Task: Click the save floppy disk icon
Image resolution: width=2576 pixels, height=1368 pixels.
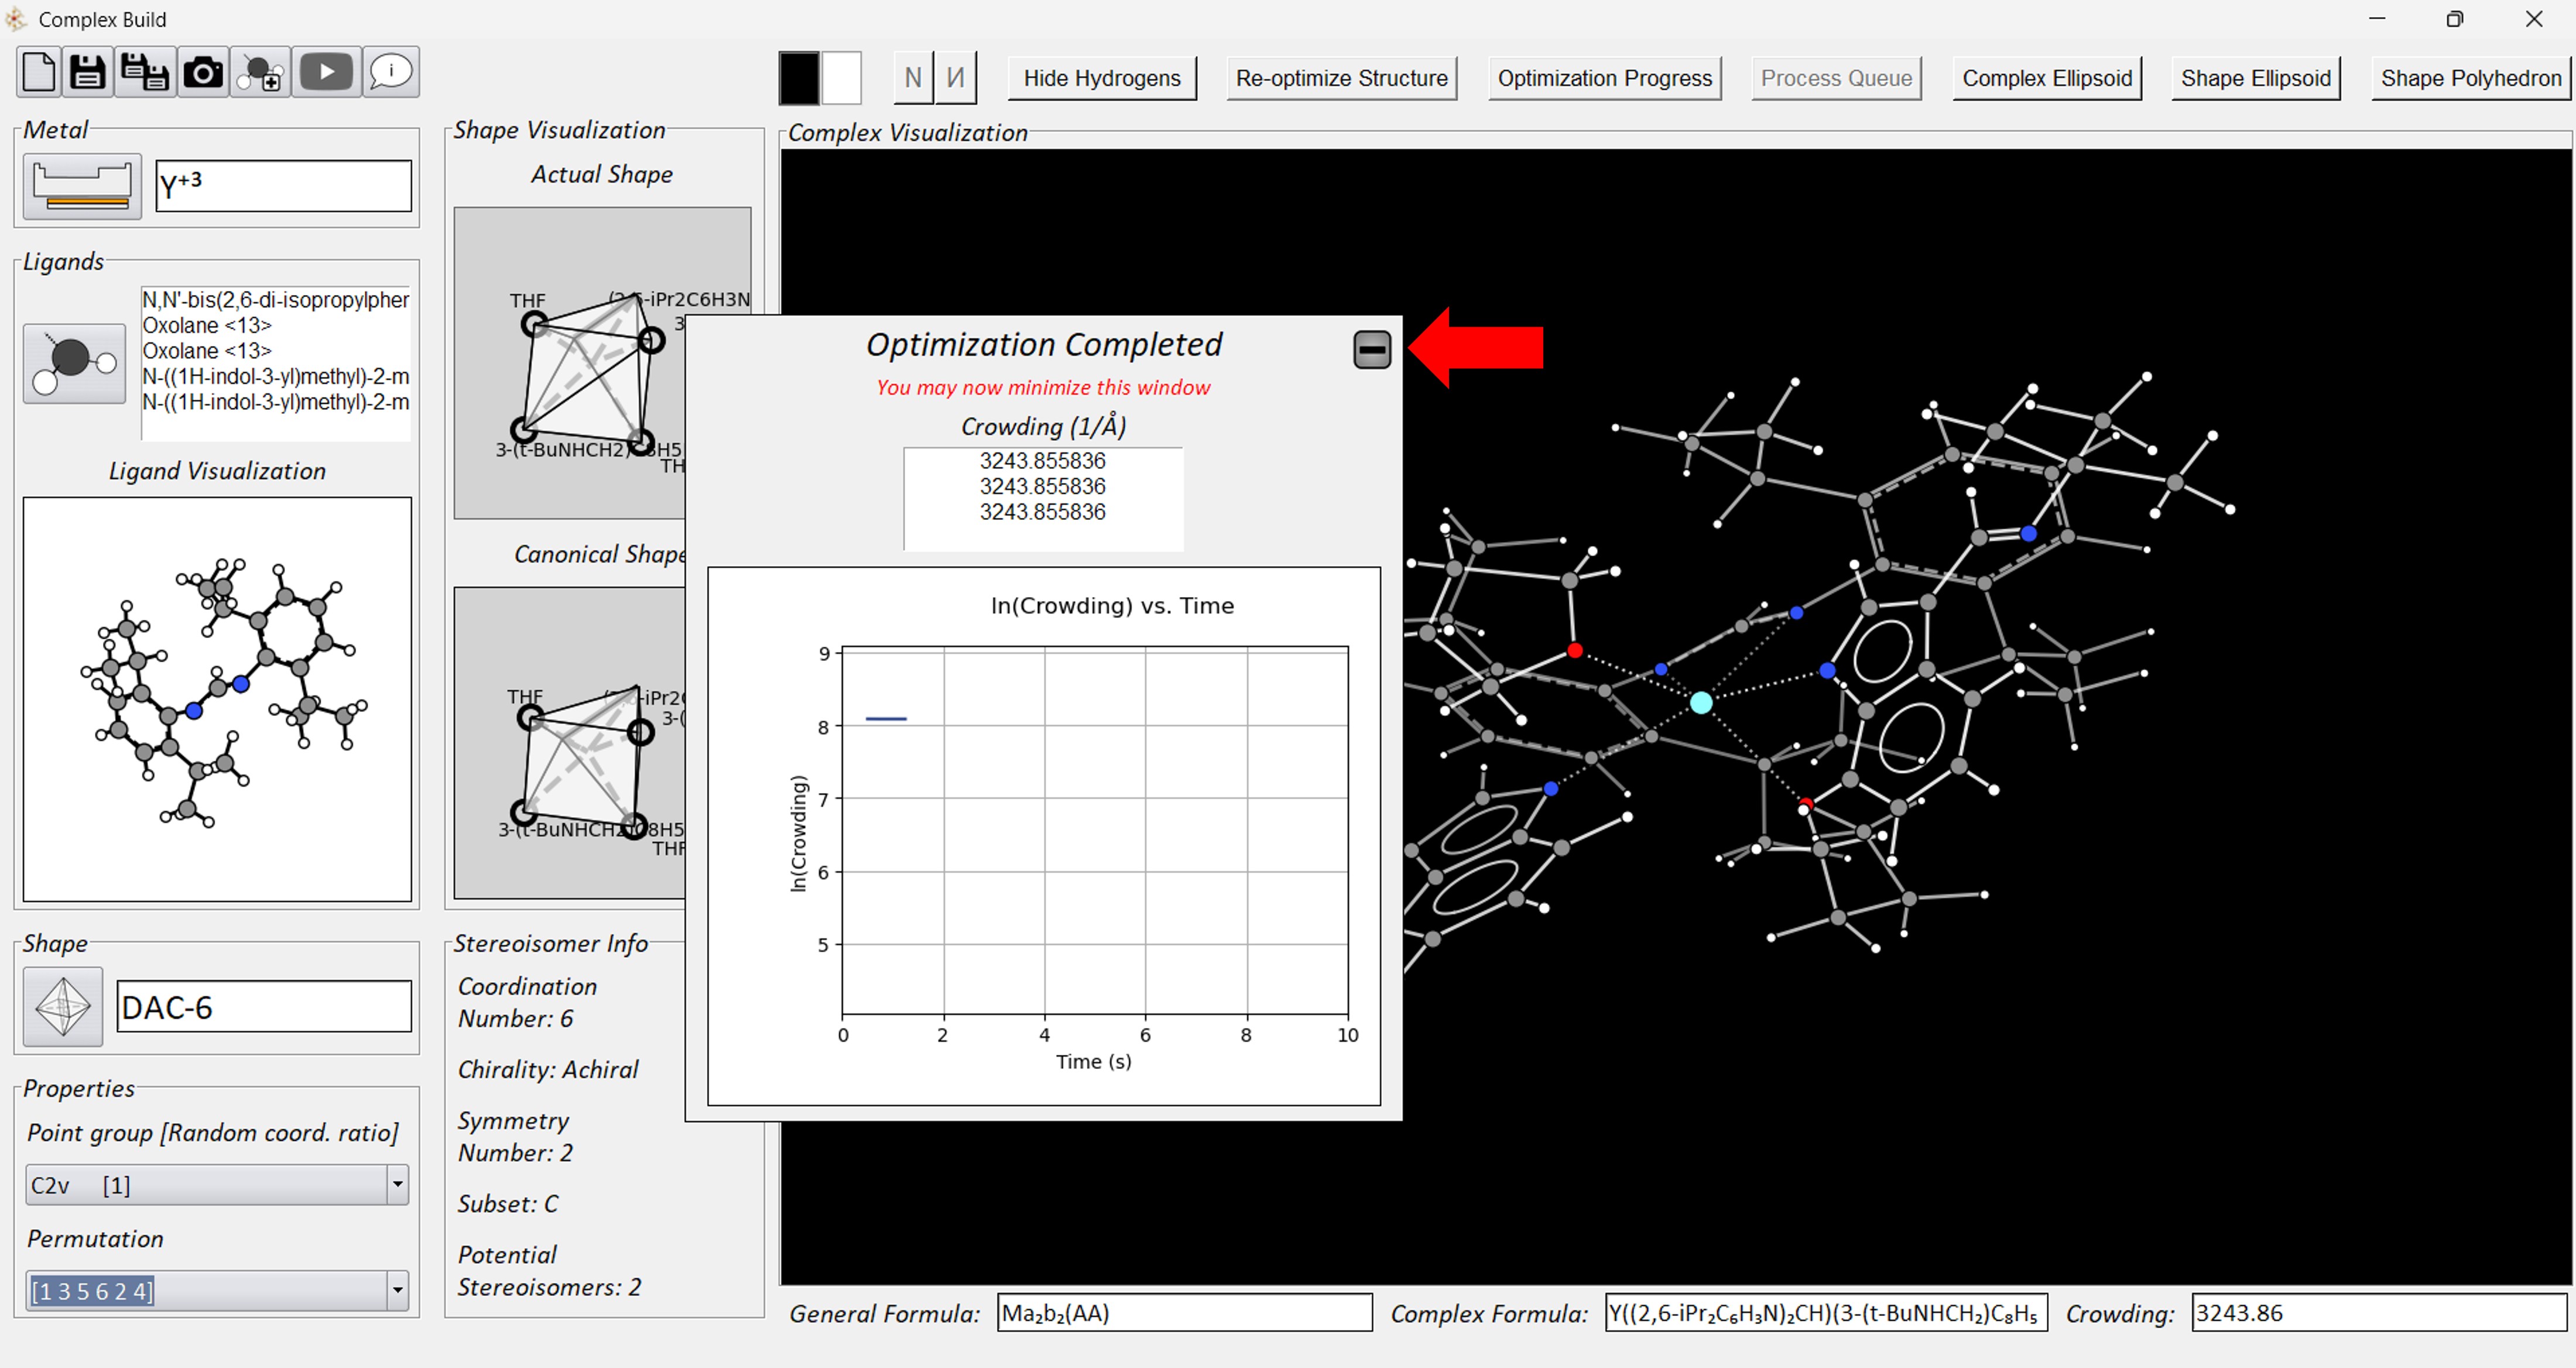Action: [x=88, y=73]
